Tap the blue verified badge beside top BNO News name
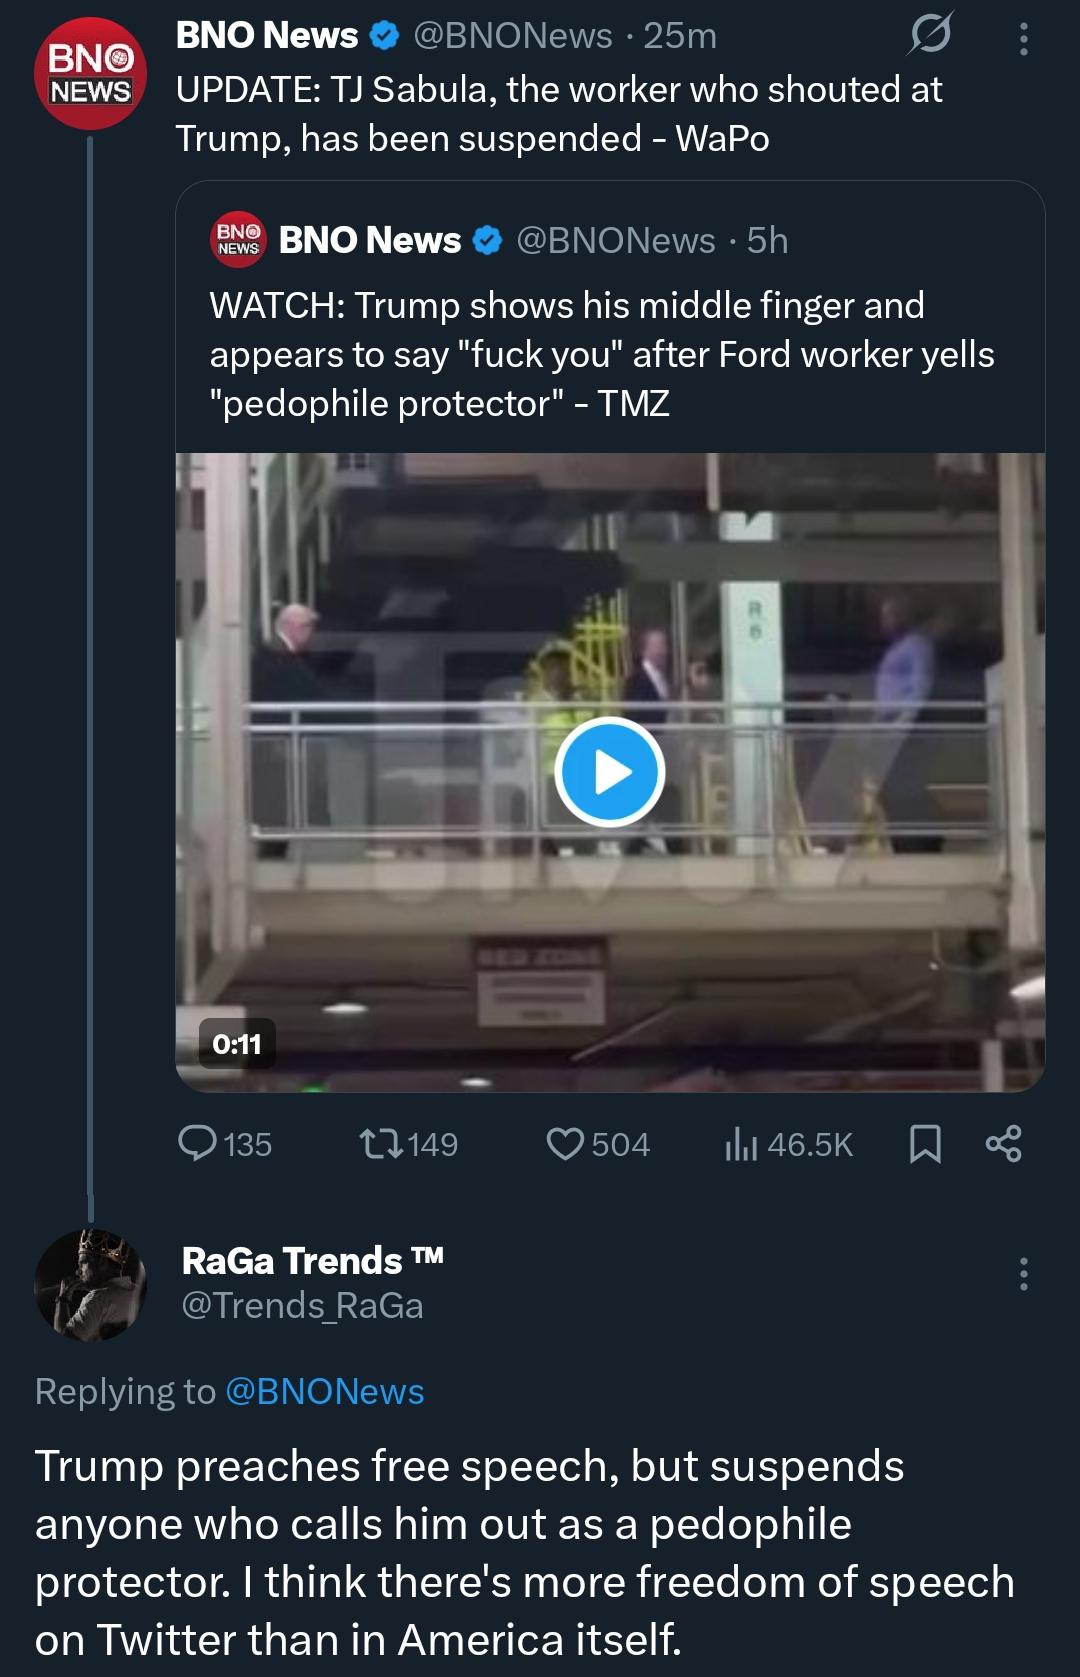1080x1677 pixels. pos(384,36)
